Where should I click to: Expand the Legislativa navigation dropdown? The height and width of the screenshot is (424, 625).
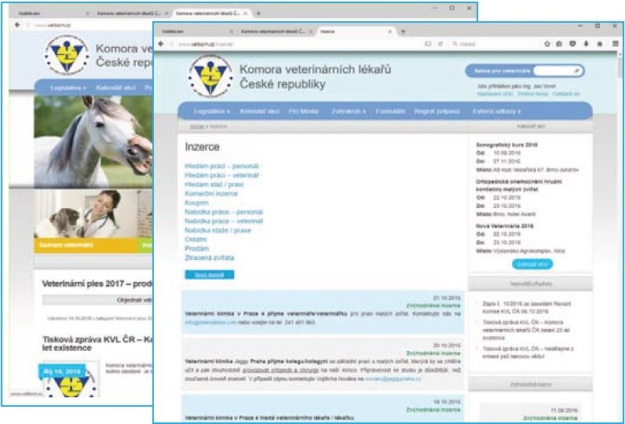210,113
